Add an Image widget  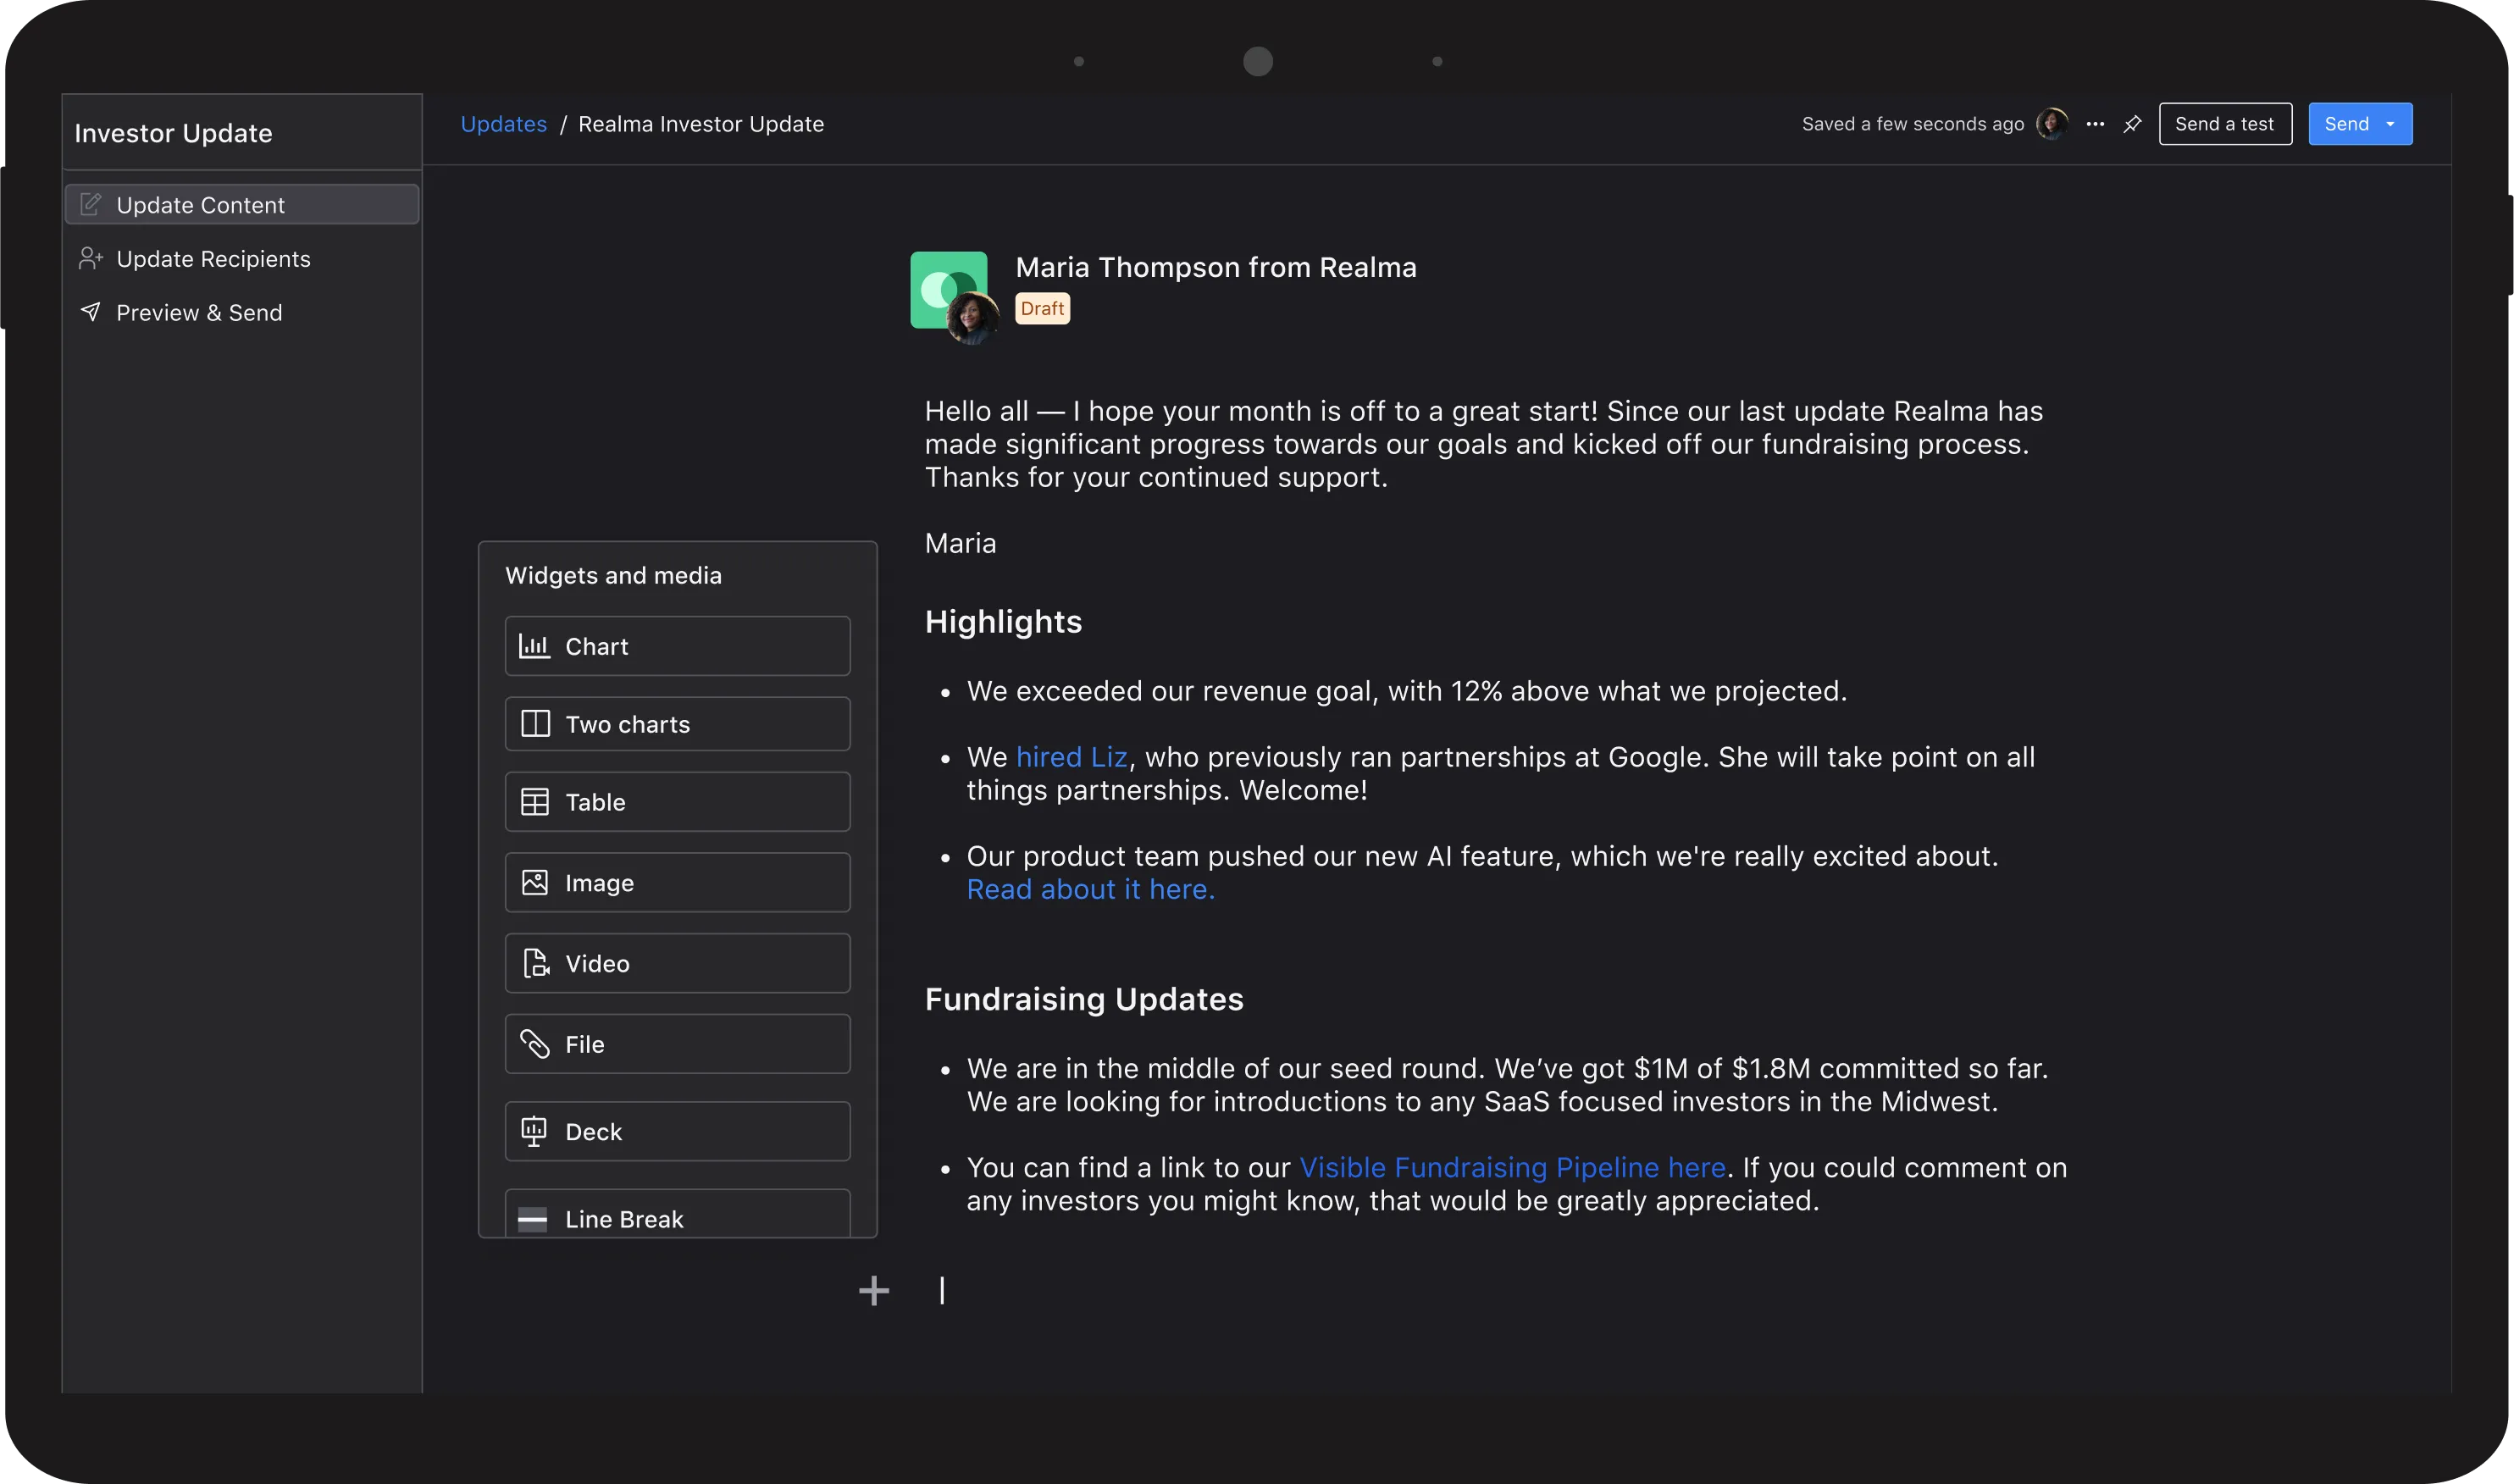click(677, 882)
